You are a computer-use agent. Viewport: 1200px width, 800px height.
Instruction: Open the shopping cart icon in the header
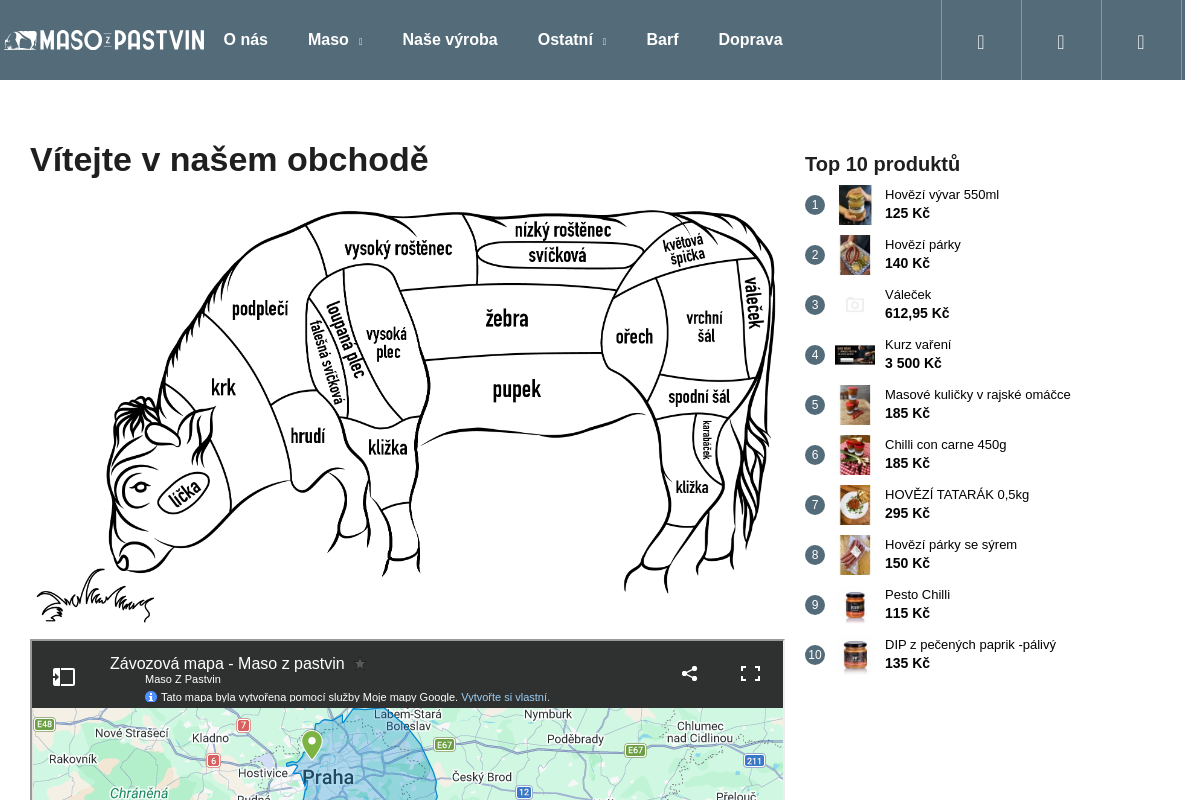tap(1140, 40)
